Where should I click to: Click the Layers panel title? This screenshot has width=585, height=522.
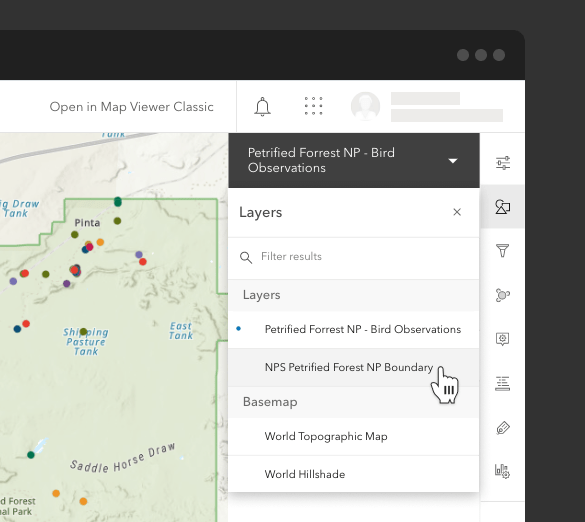260,212
